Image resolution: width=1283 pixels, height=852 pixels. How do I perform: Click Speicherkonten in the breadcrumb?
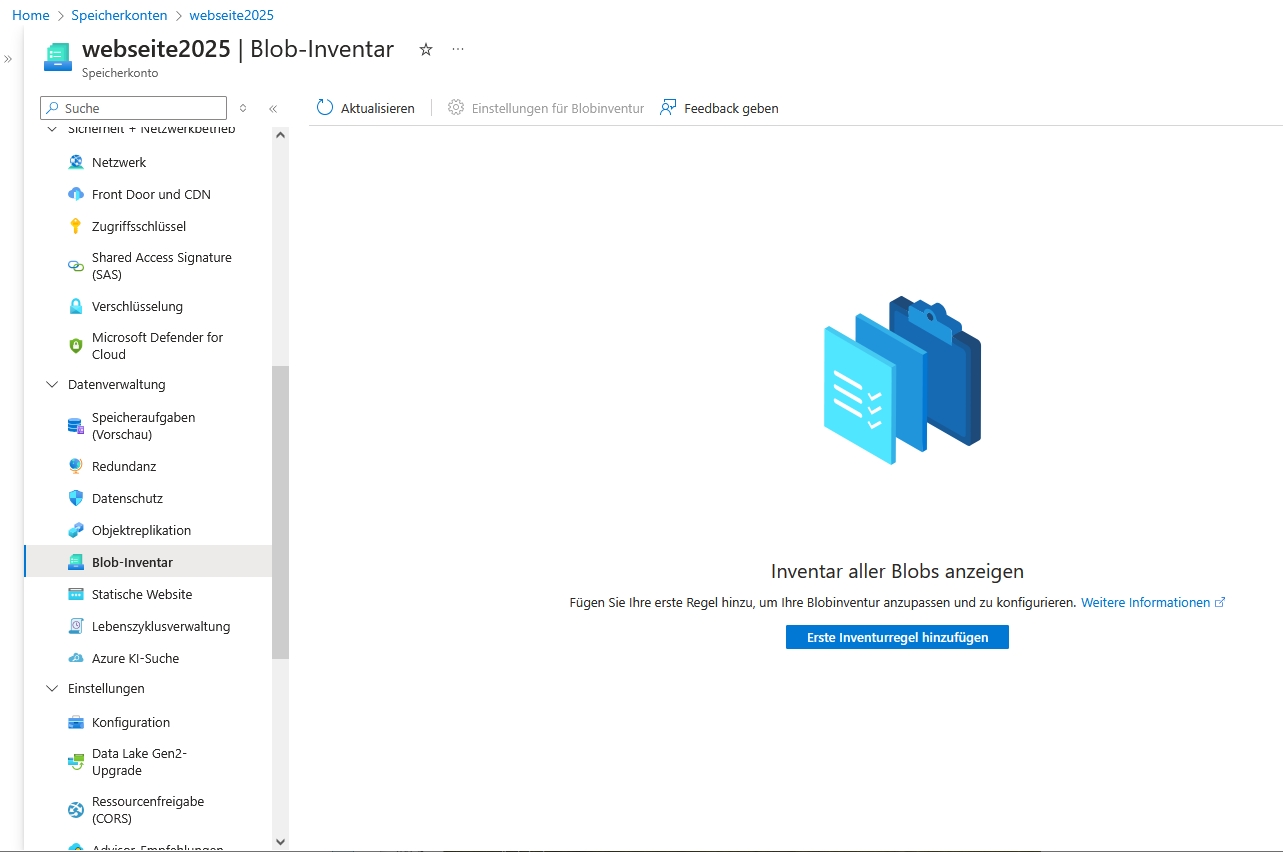click(x=119, y=15)
